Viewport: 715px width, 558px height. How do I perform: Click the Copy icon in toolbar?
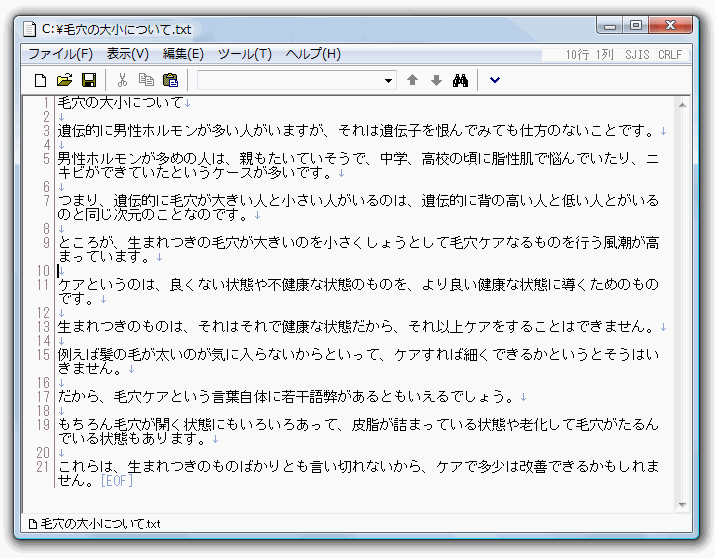tap(146, 80)
